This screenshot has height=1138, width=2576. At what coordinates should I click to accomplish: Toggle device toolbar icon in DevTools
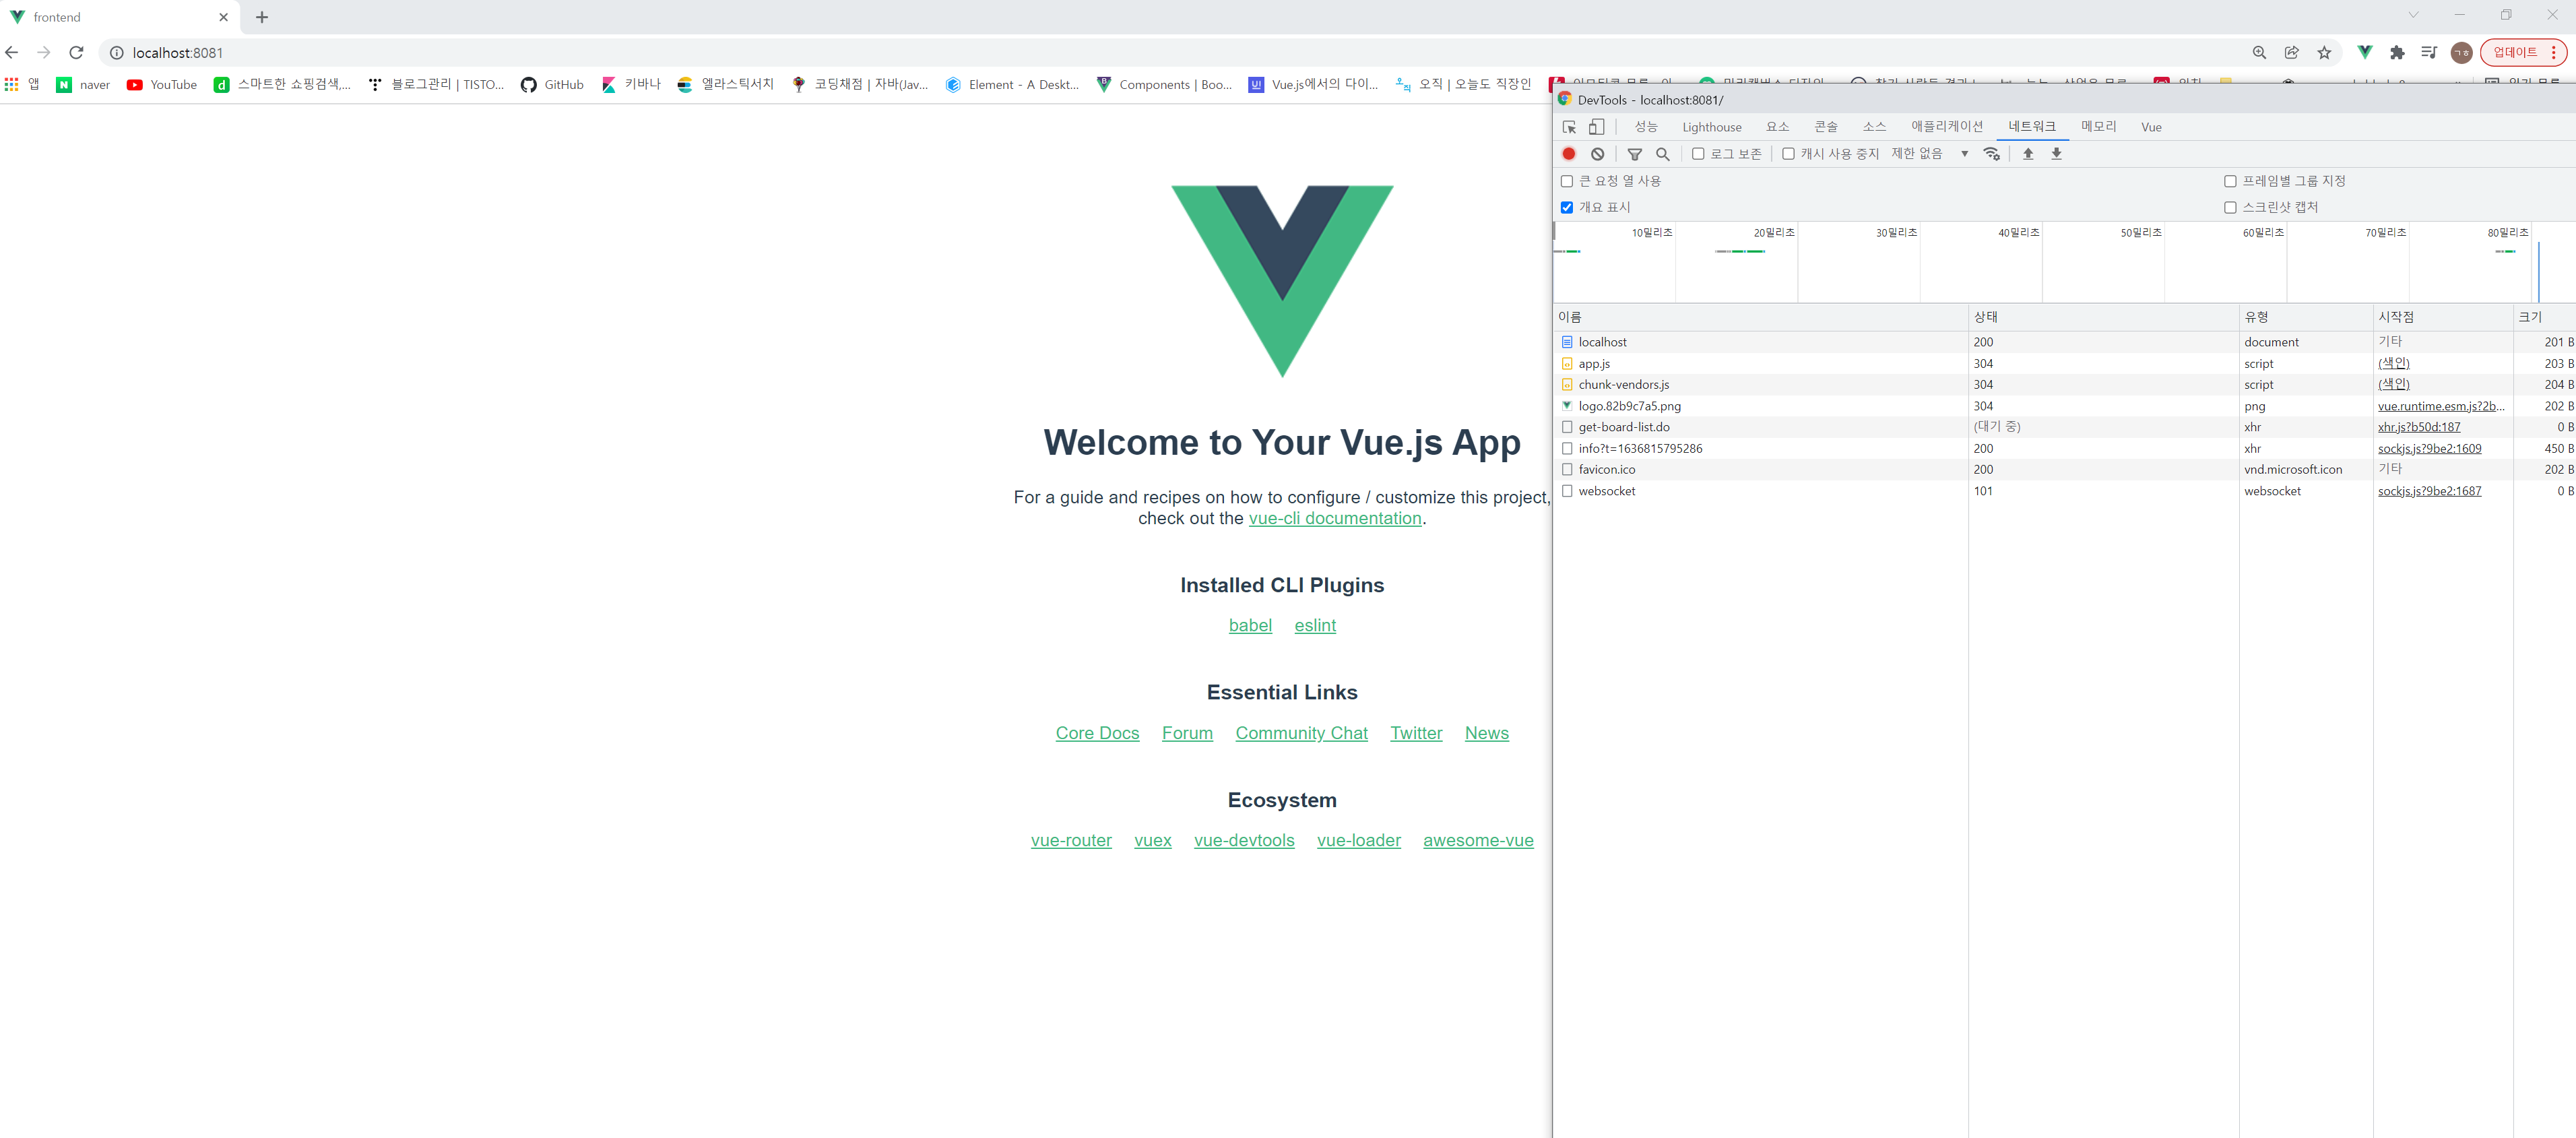pyautogui.click(x=1596, y=127)
